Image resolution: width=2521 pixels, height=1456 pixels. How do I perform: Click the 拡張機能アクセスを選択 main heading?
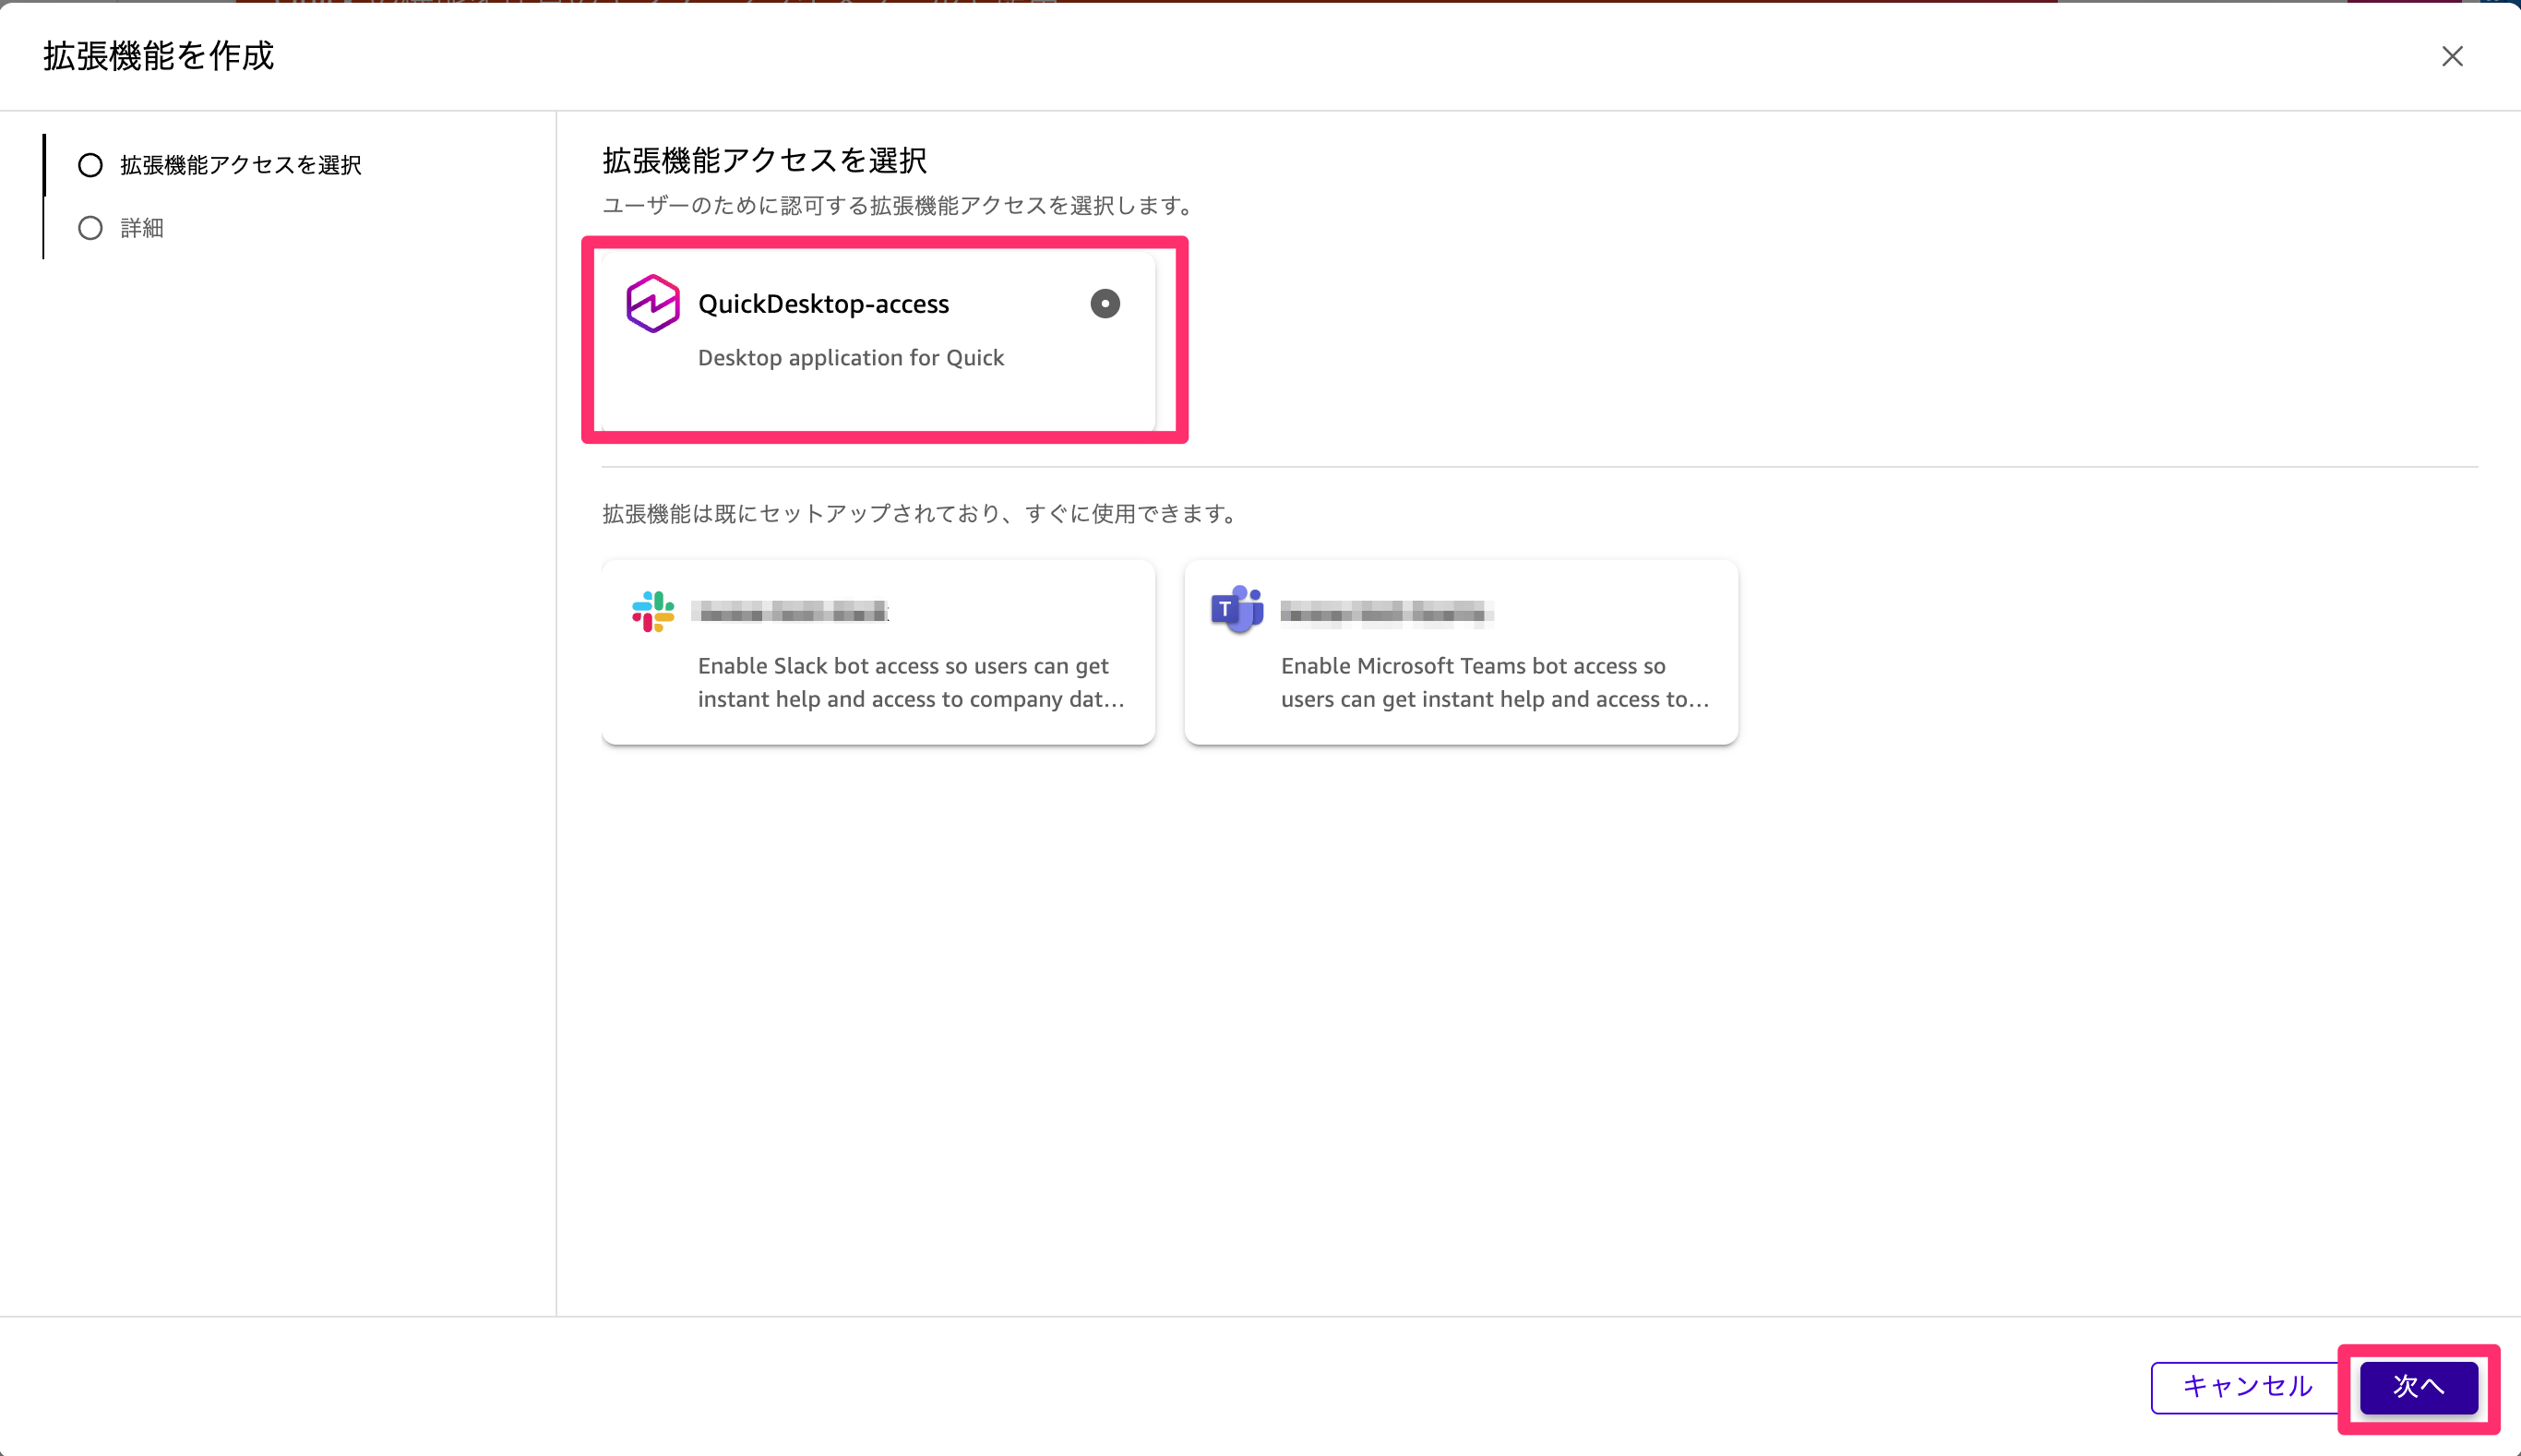[765, 160]
